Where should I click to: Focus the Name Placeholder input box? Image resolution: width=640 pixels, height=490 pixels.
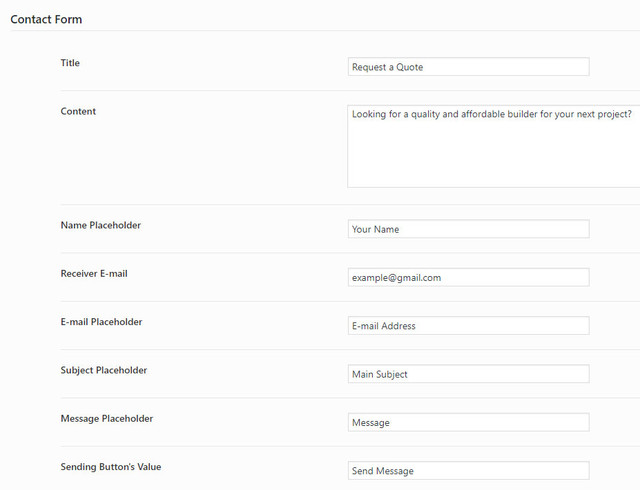468,229
